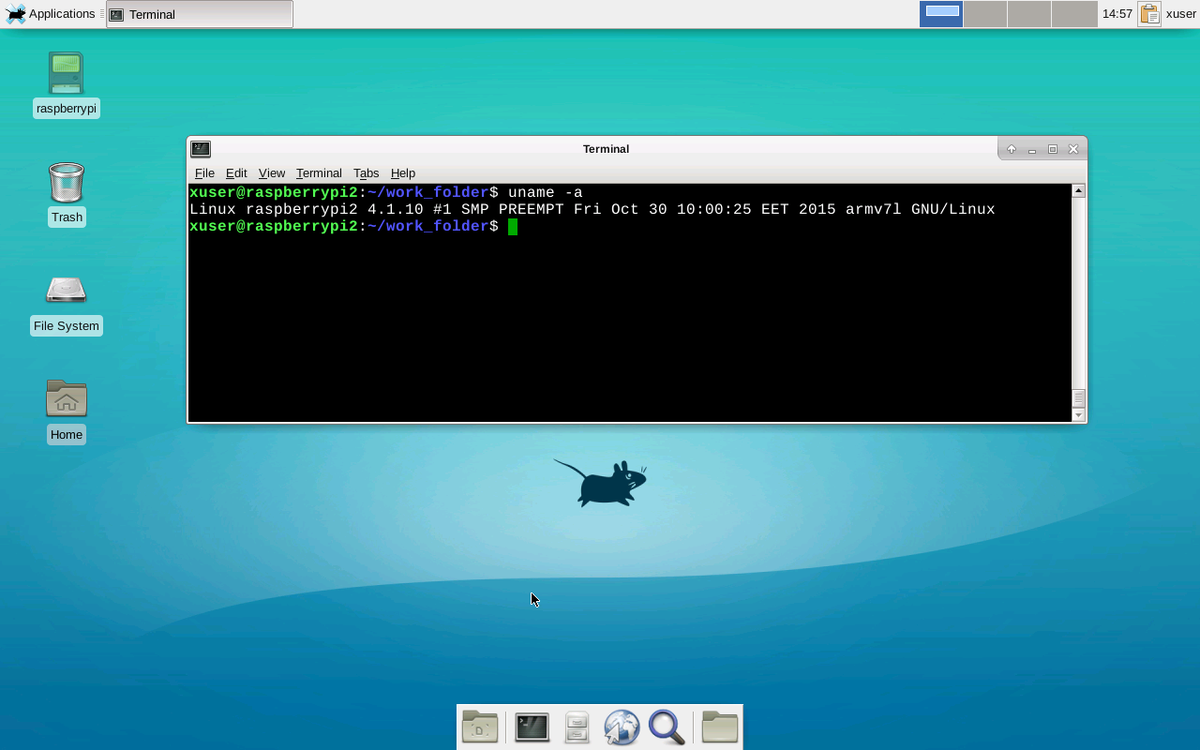Screen dimensions: 1200x750
Task: Open the application finder magnifier icon
Action: coord(666,727)
